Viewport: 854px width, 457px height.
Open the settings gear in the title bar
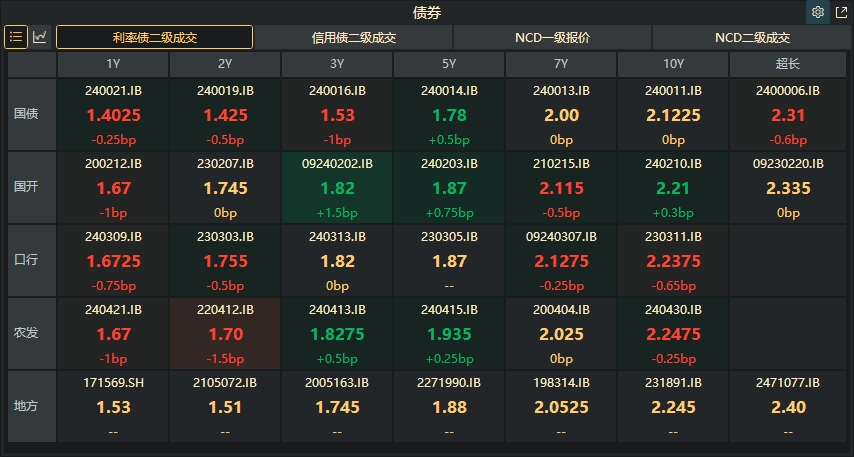(818, 13)
